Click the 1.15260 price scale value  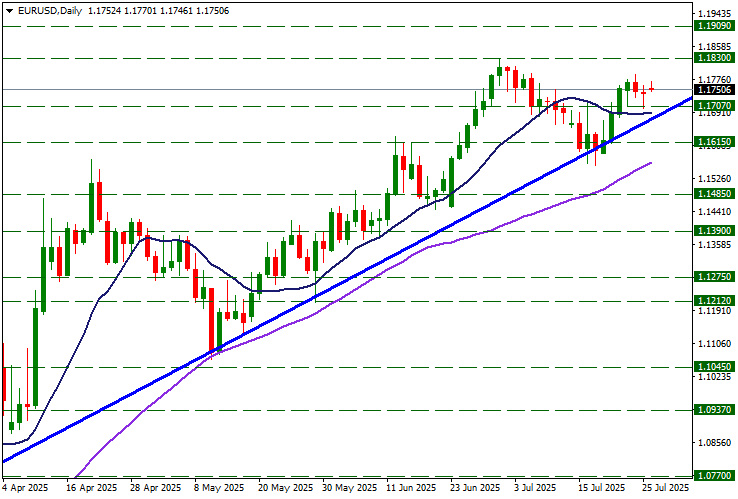point(714,178)
